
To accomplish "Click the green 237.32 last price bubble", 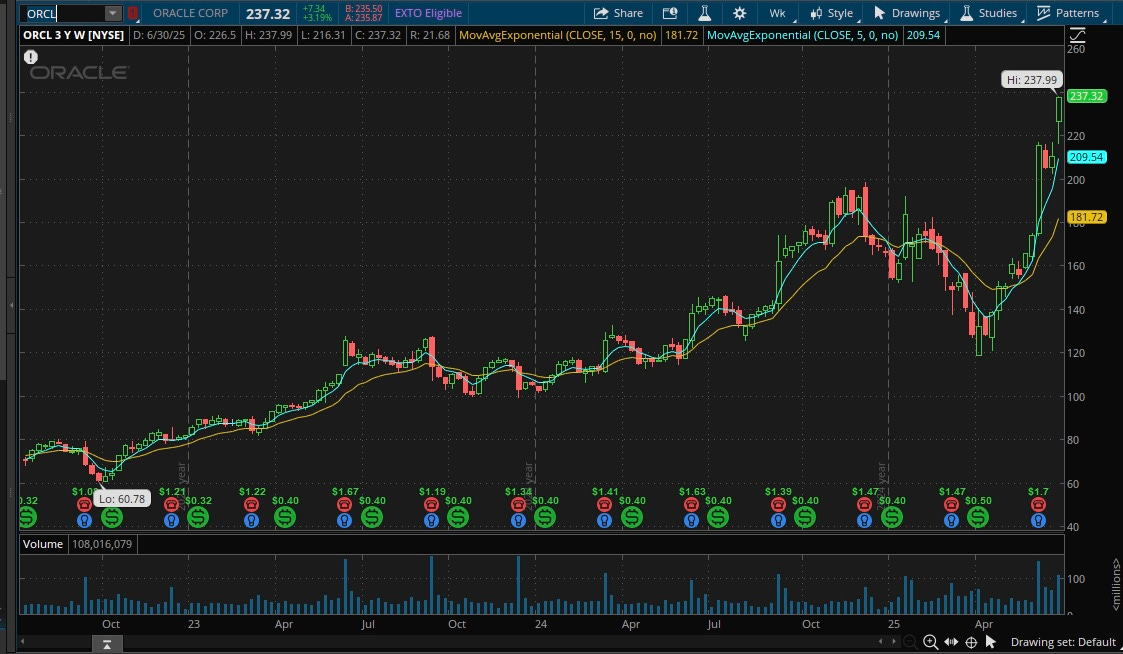I will (x=1086, y=96).
